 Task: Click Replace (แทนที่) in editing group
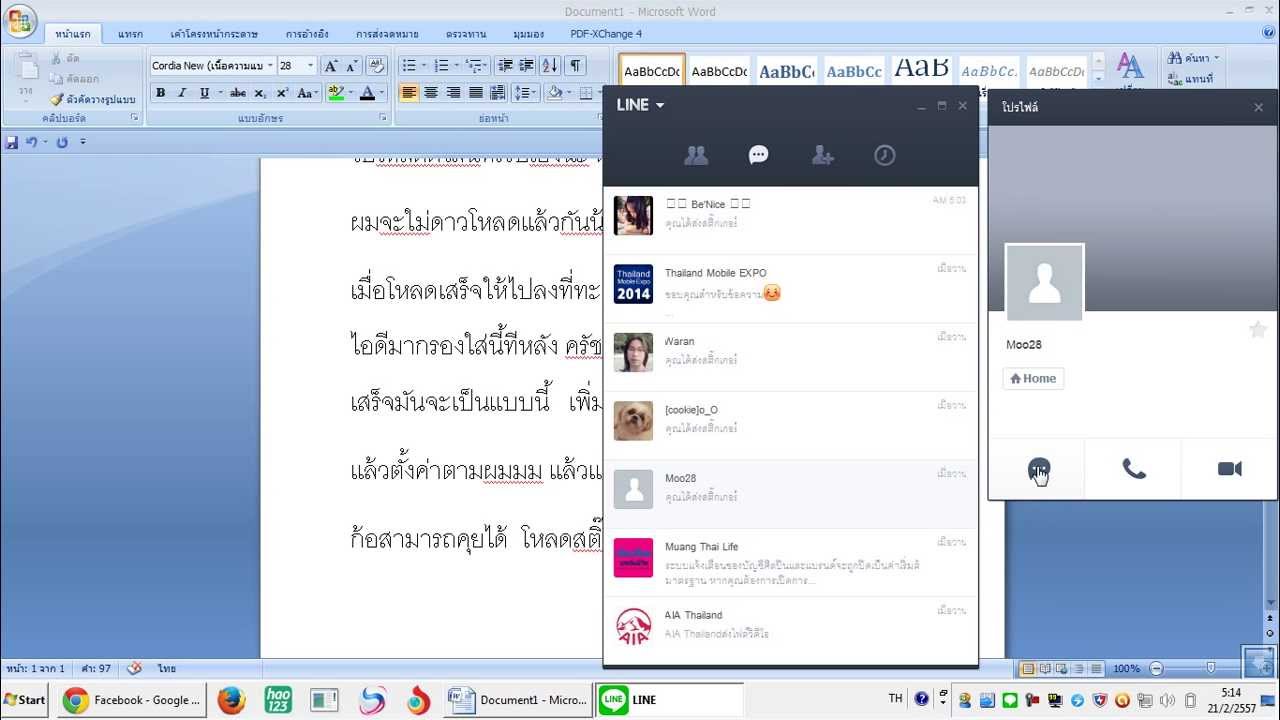(1190, 78)
